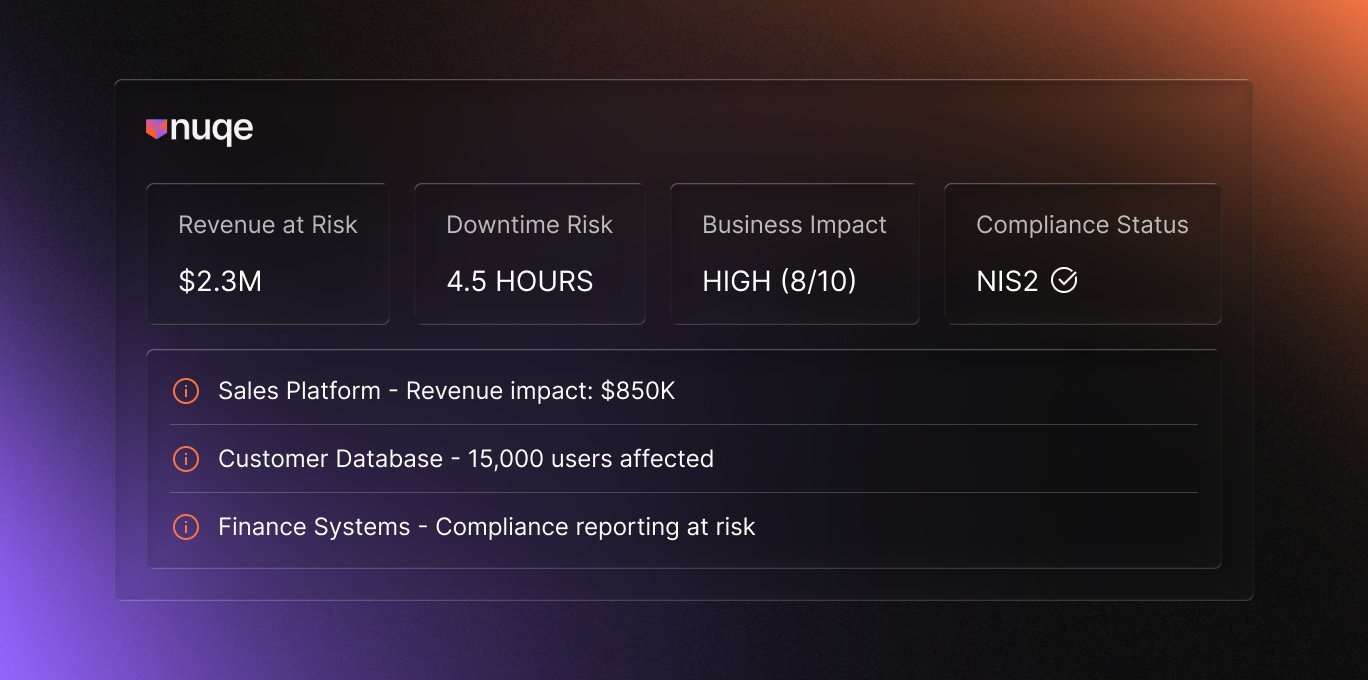Select the $2.3M revenue figure

pyautogui.click(x=219, y=281)
